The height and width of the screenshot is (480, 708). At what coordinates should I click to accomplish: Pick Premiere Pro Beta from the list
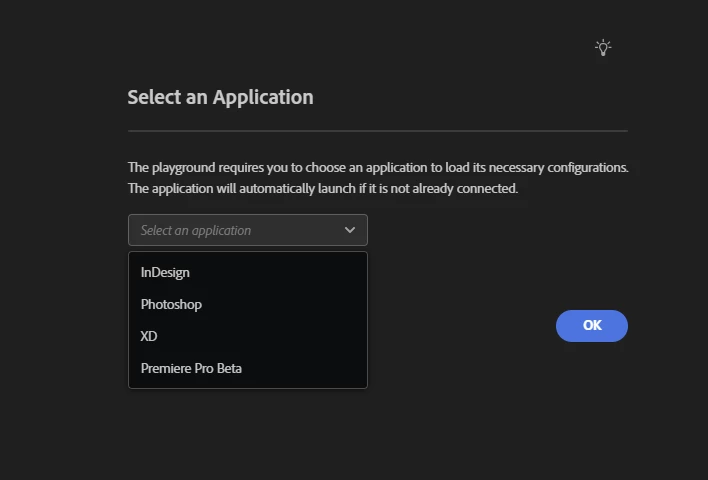[248, 368]
